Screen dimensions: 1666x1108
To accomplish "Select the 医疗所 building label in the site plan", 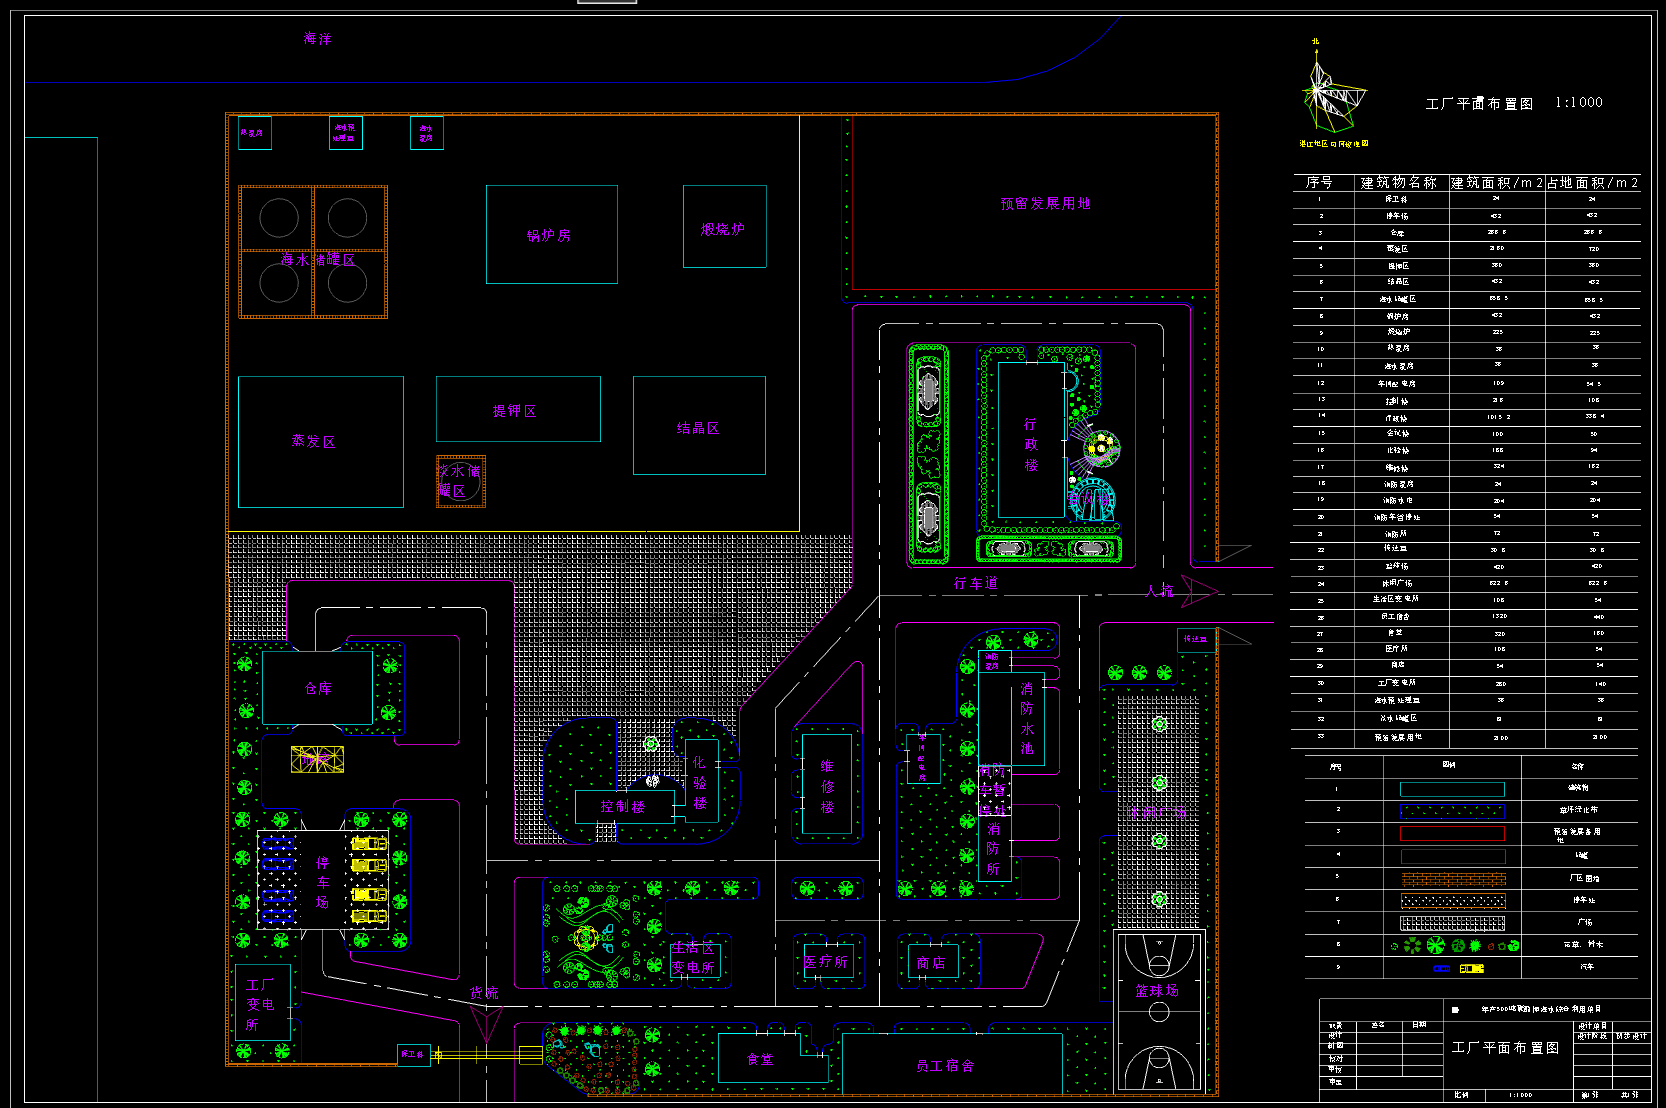I will pyautogui.click(x=826, y=962).
